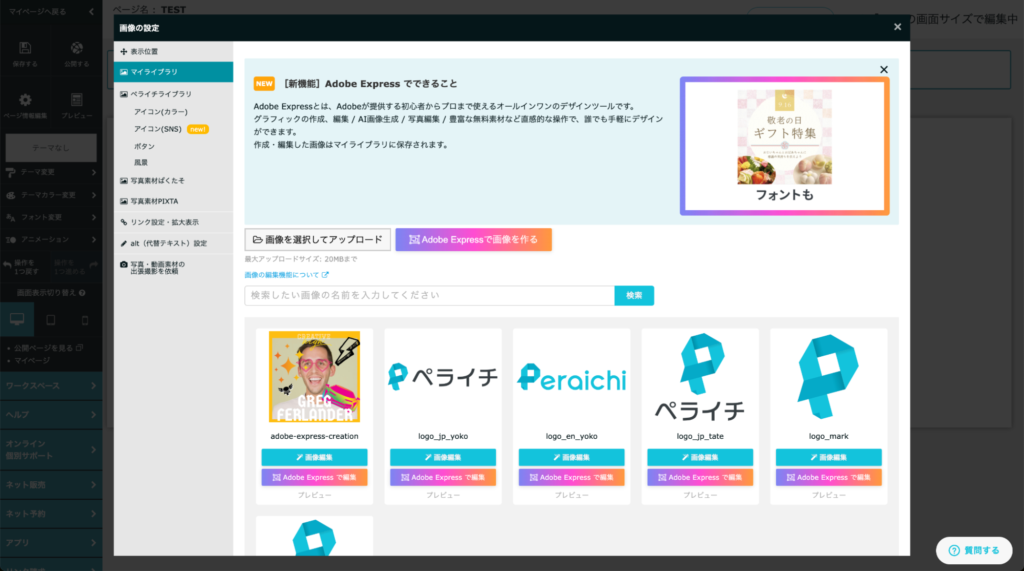This screenshot has height=571, width=1024.
Task: Click Adobe Express edit icon under adobe-express-creation
Action: coord(275,478)
